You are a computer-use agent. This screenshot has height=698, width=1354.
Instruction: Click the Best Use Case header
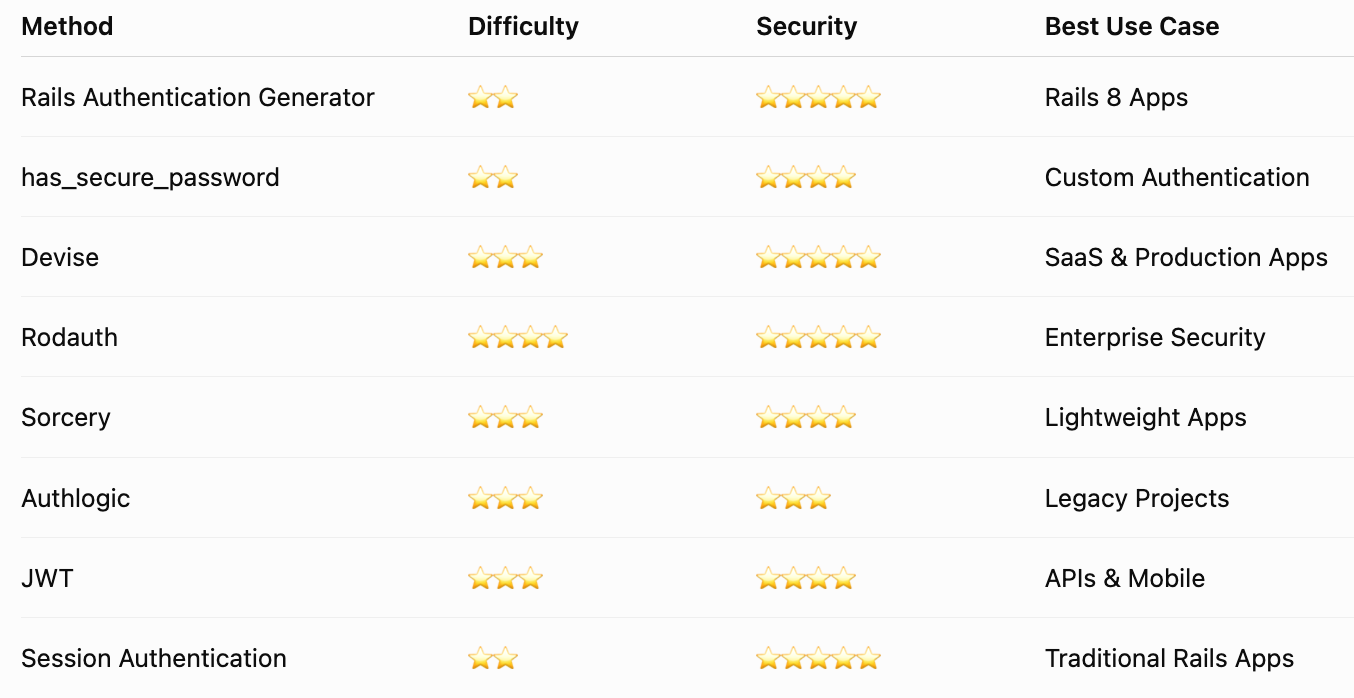point(1132,27)
